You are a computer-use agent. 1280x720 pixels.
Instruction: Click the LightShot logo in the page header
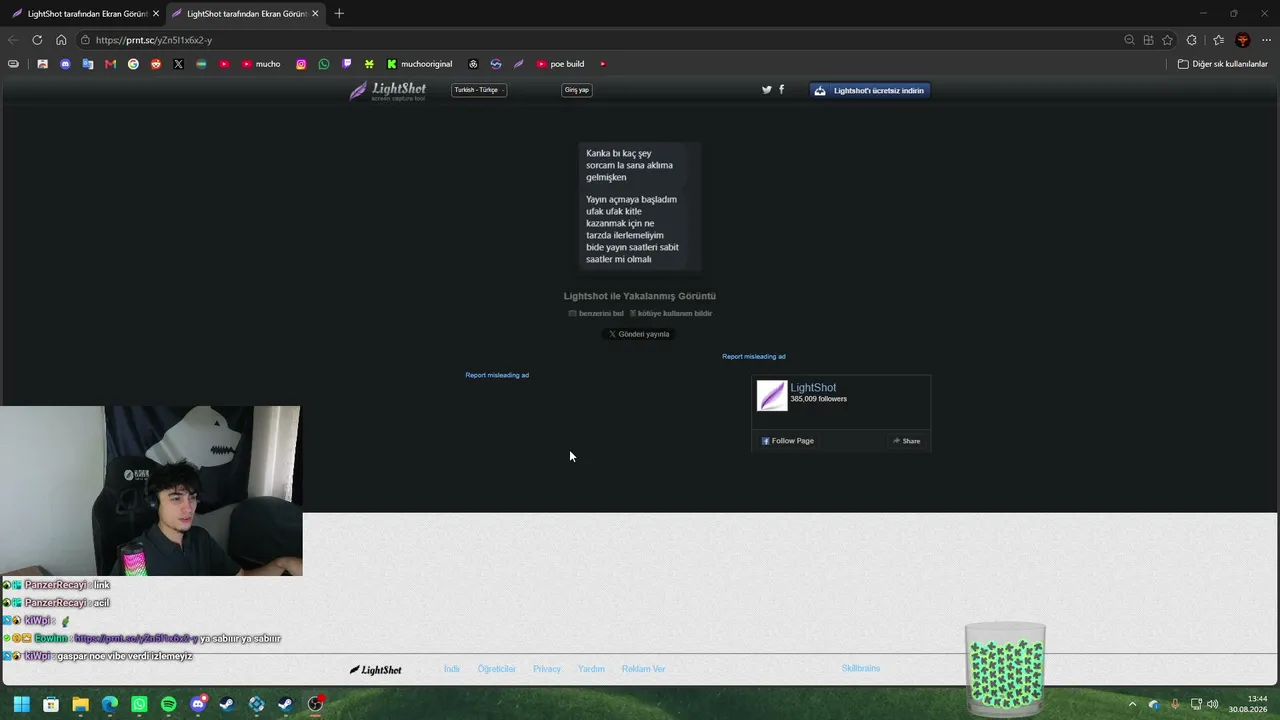(x=388, y=91)
